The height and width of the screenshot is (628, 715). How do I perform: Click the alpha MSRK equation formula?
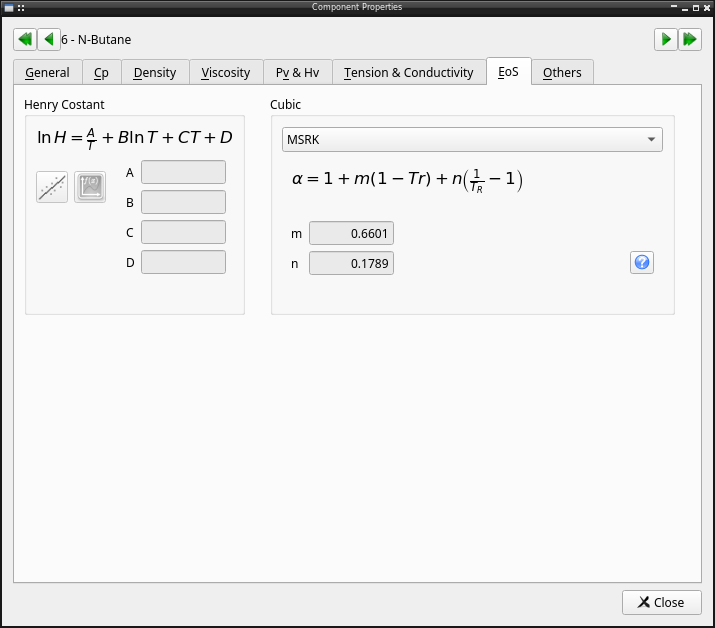pyautogui.click(x=407, y=180)
